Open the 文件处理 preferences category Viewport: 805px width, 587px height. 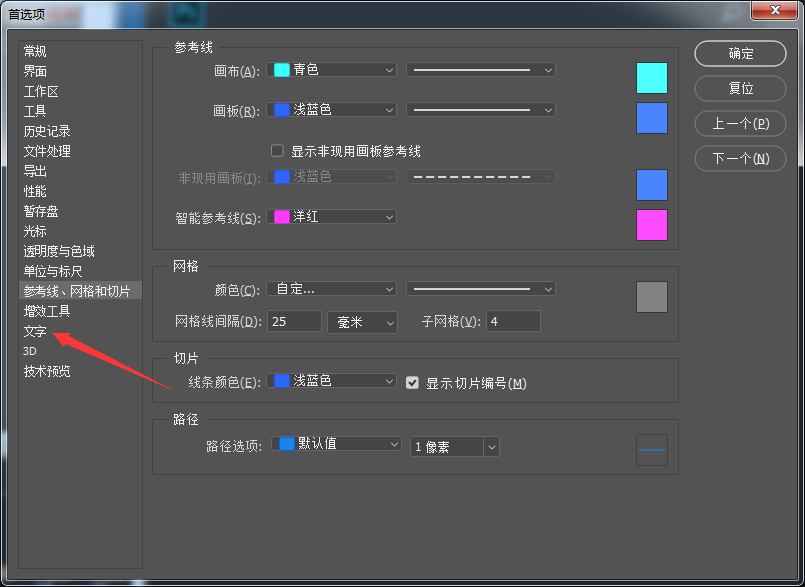(47, 152)
